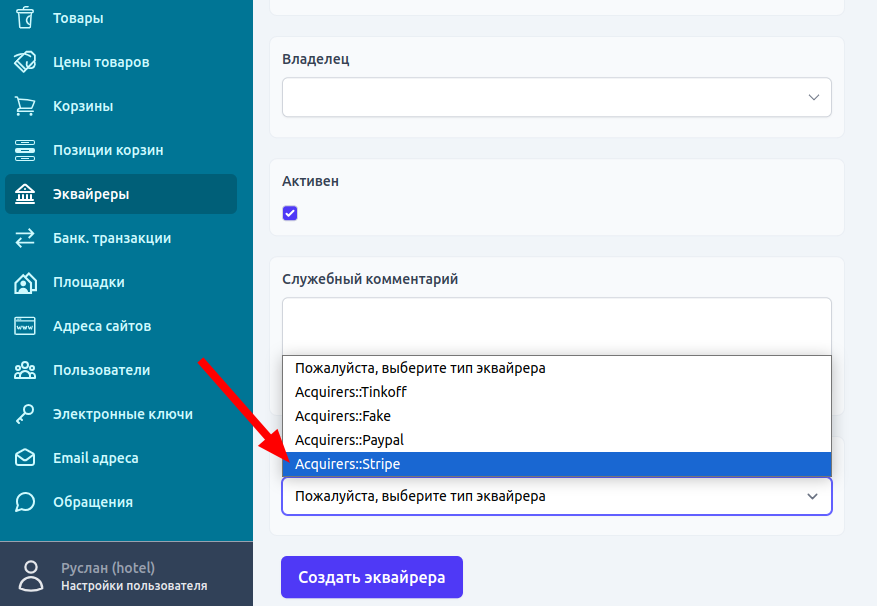Click the price tag icon for Цены товаров
877x606 pixels.
(x=25, y=62)
